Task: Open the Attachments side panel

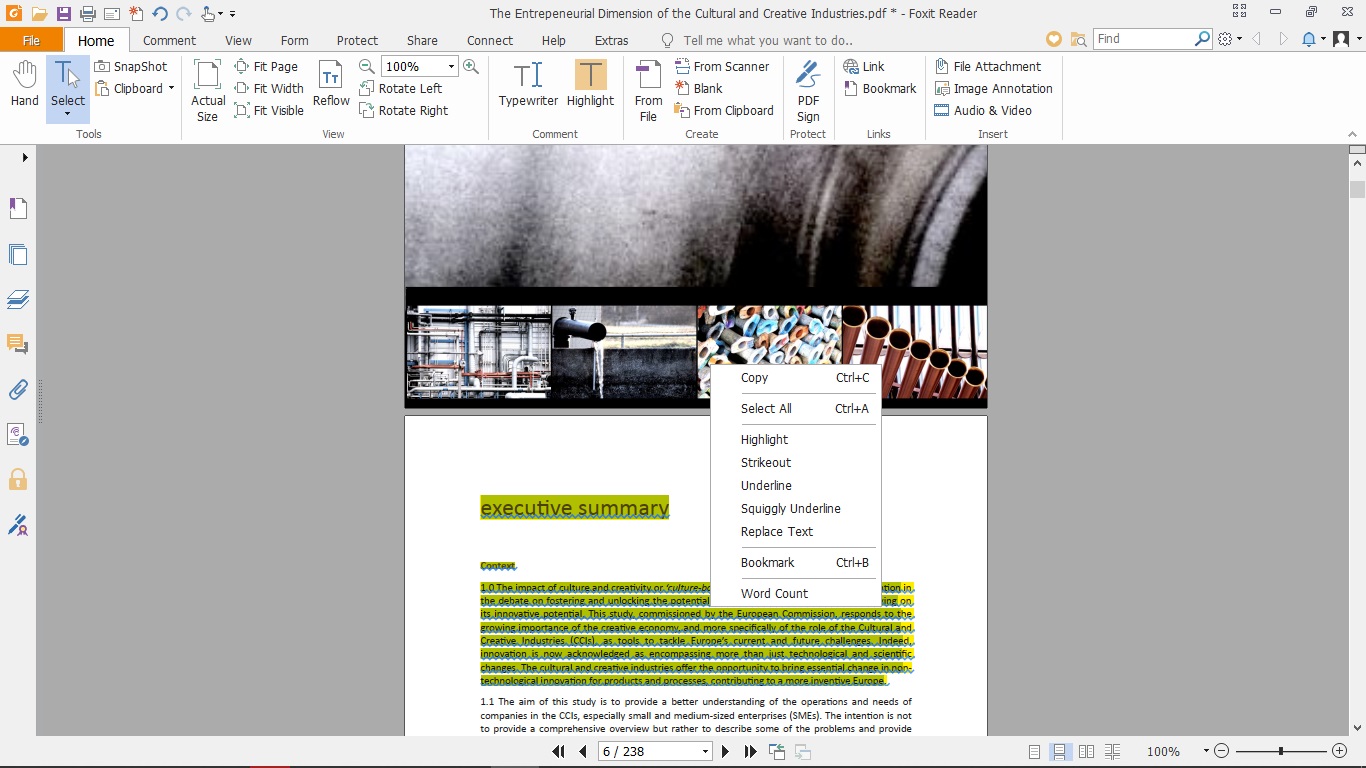Action: 18,389
